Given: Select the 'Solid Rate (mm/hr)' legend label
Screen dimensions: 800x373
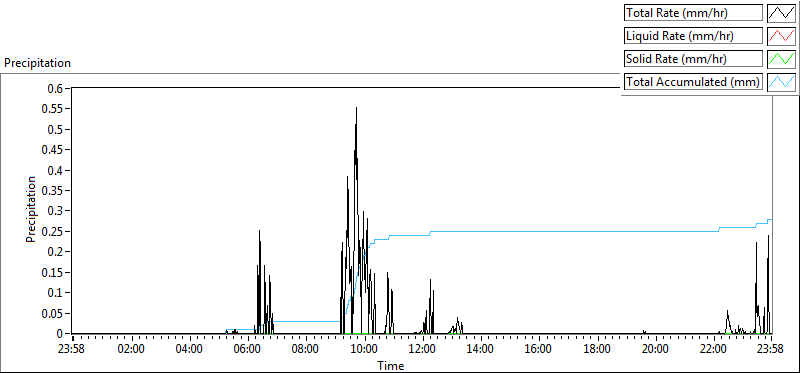Looking at the screenshot, I should tap(693, 59).
